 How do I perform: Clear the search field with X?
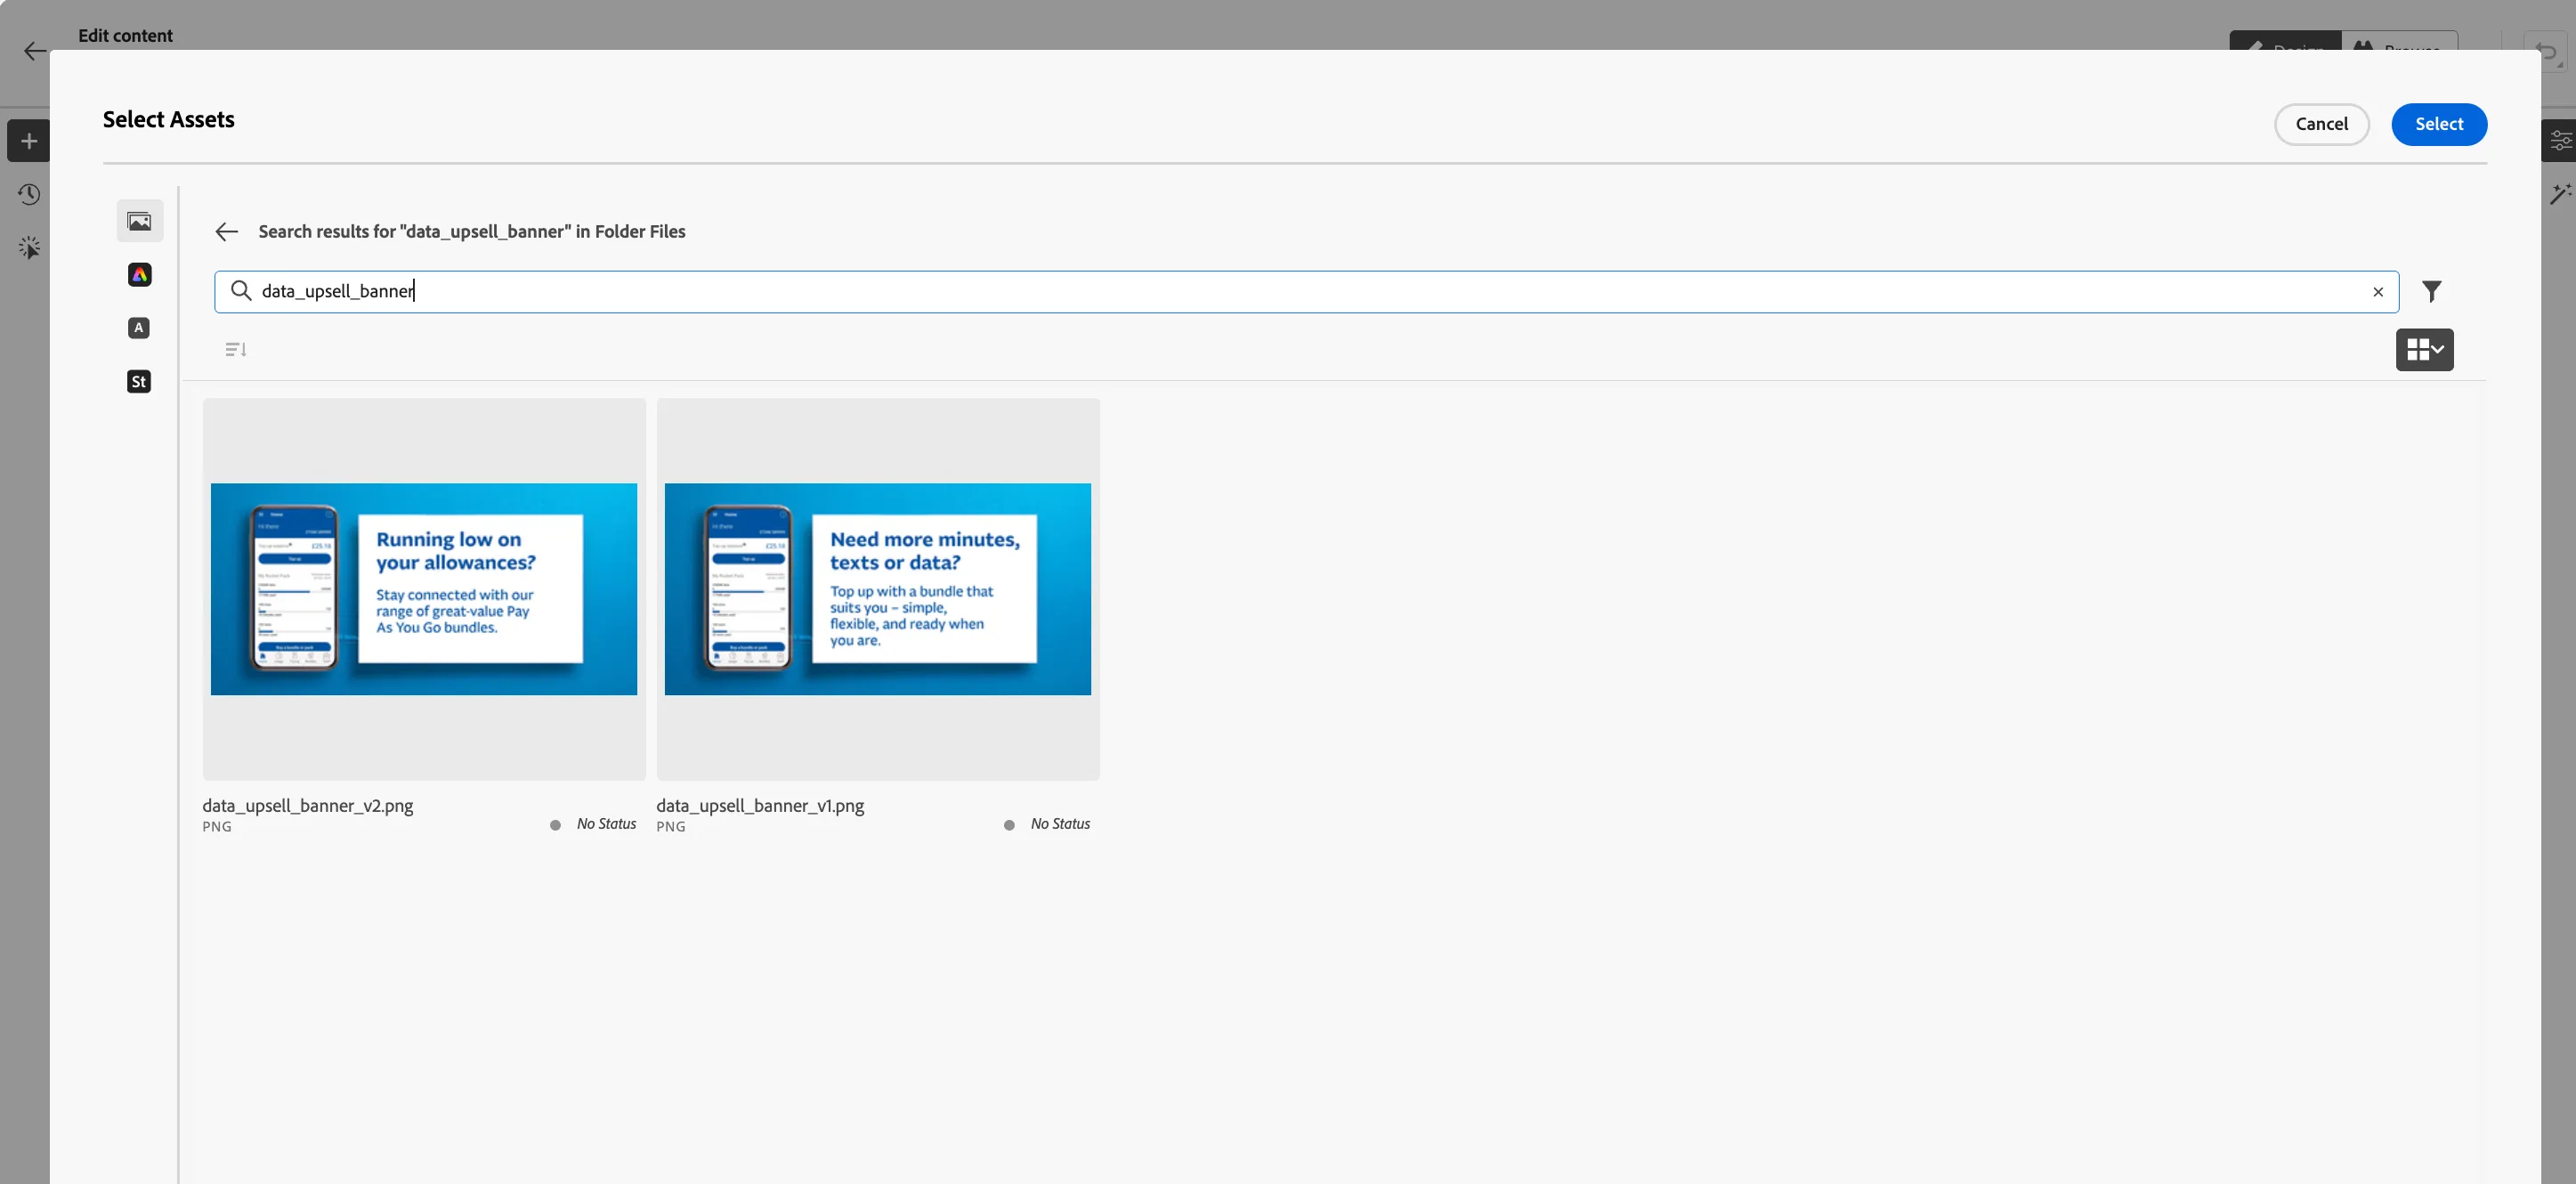click(2378, 292)
